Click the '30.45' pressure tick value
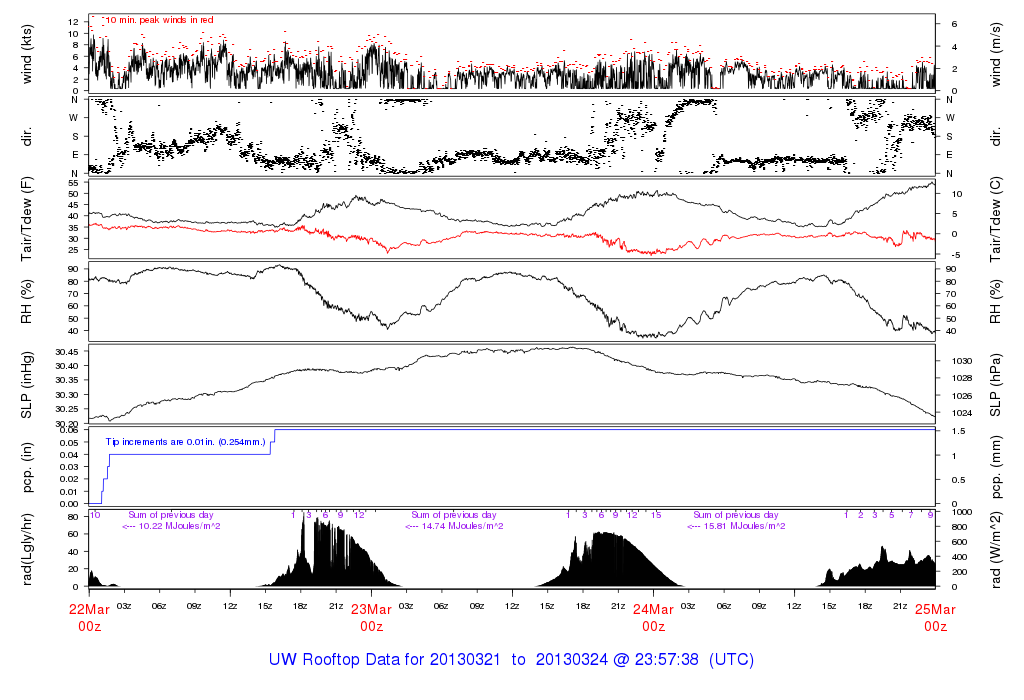This screenshot has height=700, width=1024. tap(67, 351)
